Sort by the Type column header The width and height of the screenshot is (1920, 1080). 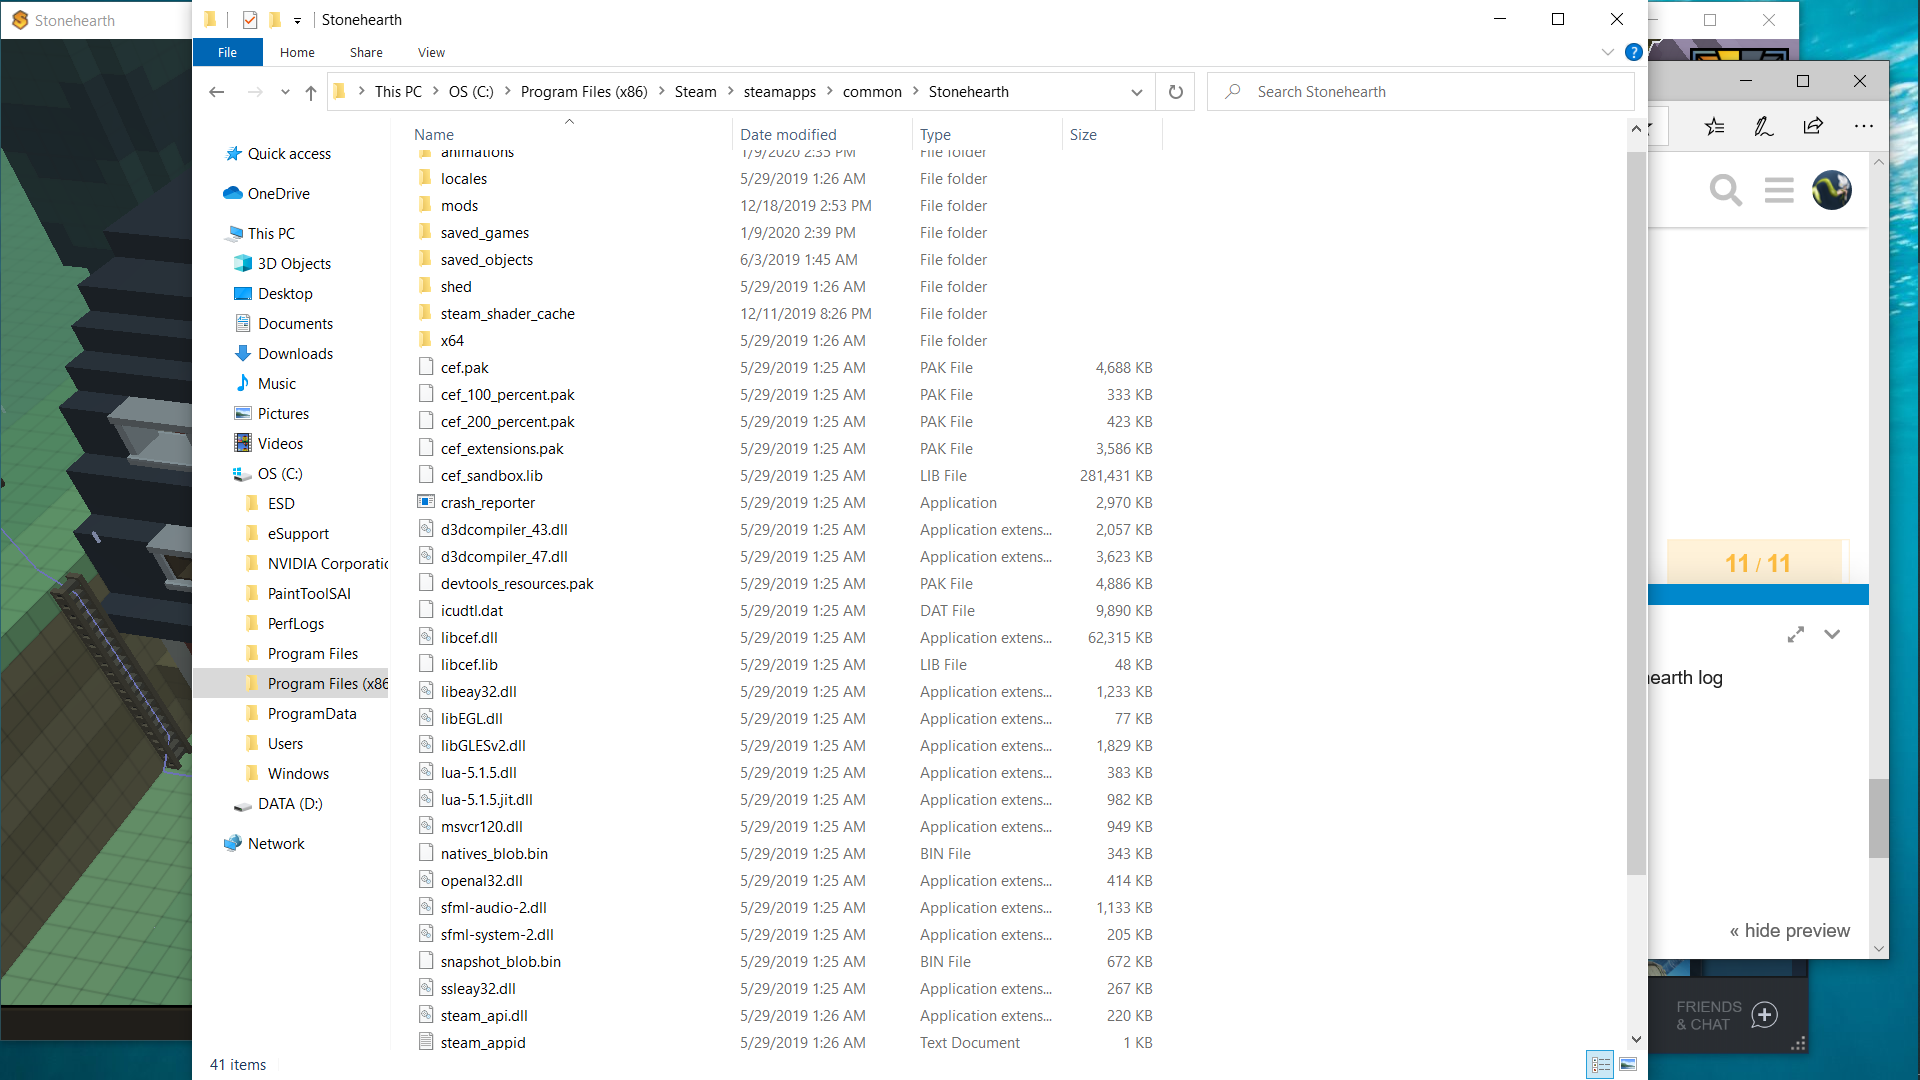point(935,135)
